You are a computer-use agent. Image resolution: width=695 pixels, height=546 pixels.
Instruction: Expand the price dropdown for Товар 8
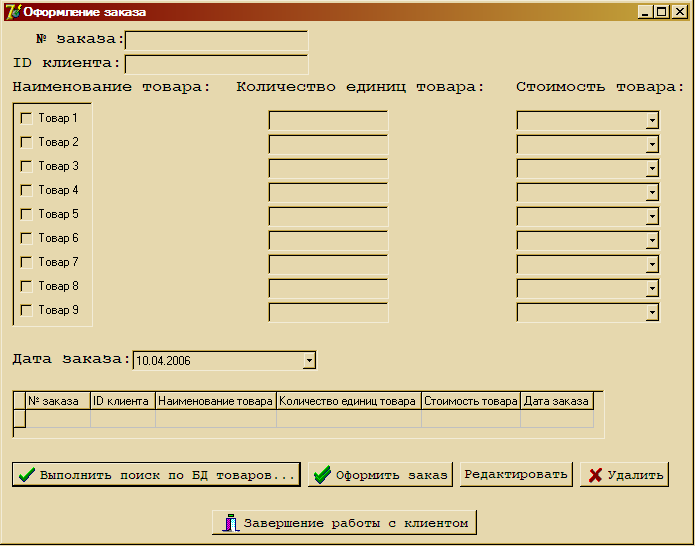tap(652, 288)
